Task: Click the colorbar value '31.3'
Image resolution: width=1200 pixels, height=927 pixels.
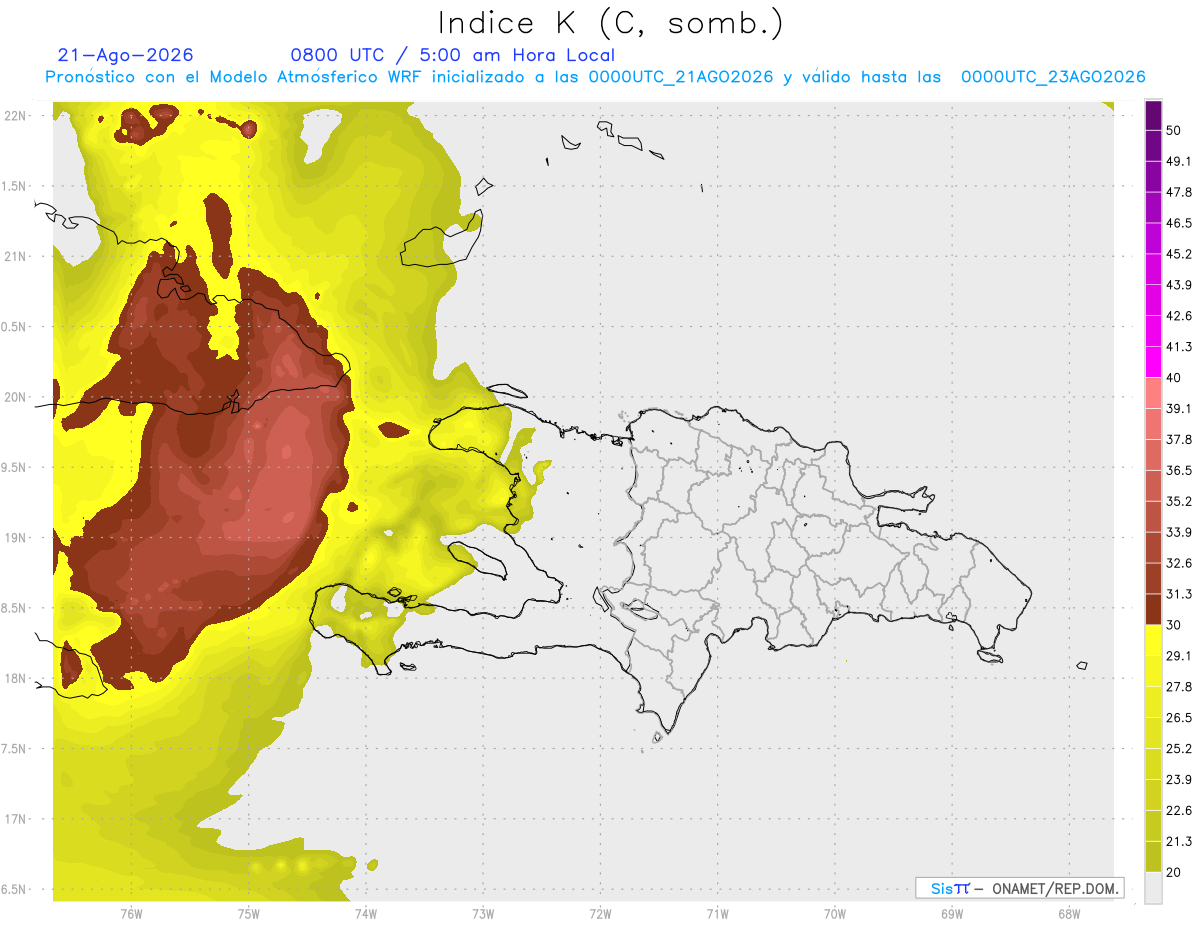Action: click(x=1179, y=594)
